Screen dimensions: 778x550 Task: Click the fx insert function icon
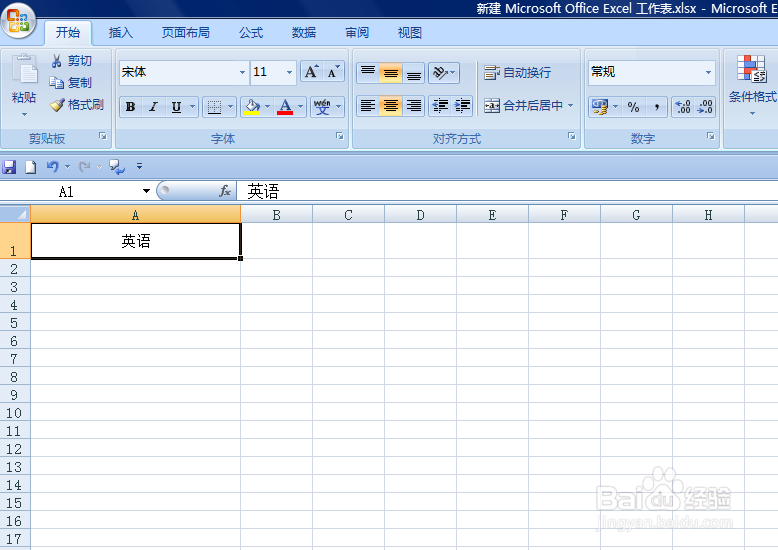tap(225, 191)
